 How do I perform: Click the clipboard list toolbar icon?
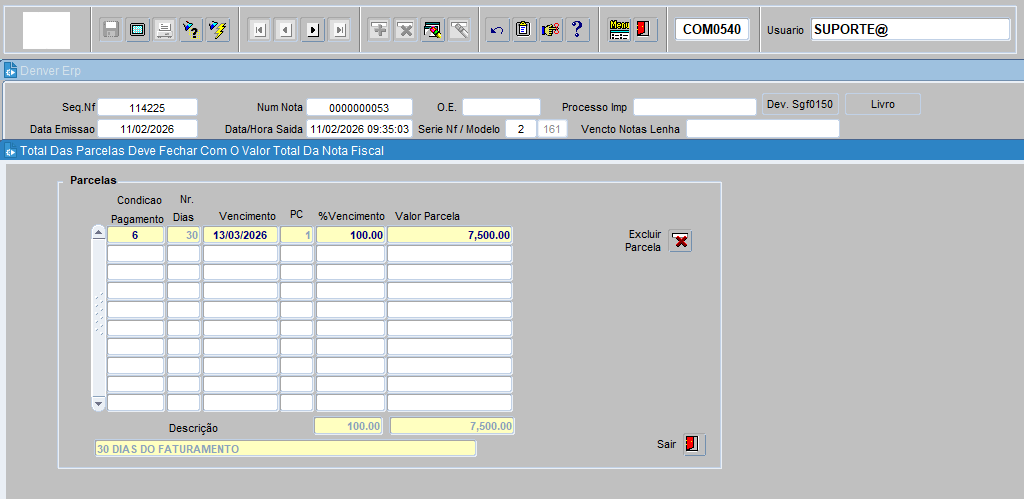(523, 30)
